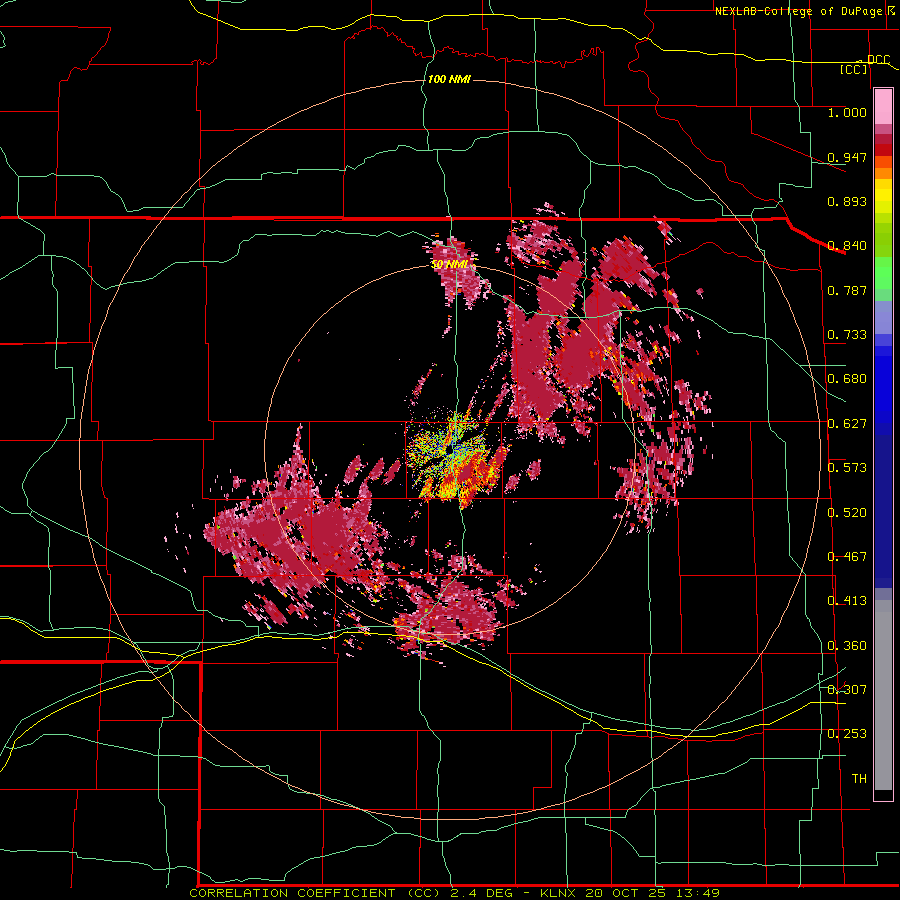
Task: Click the 0.520 scale value
Action: 847,513
